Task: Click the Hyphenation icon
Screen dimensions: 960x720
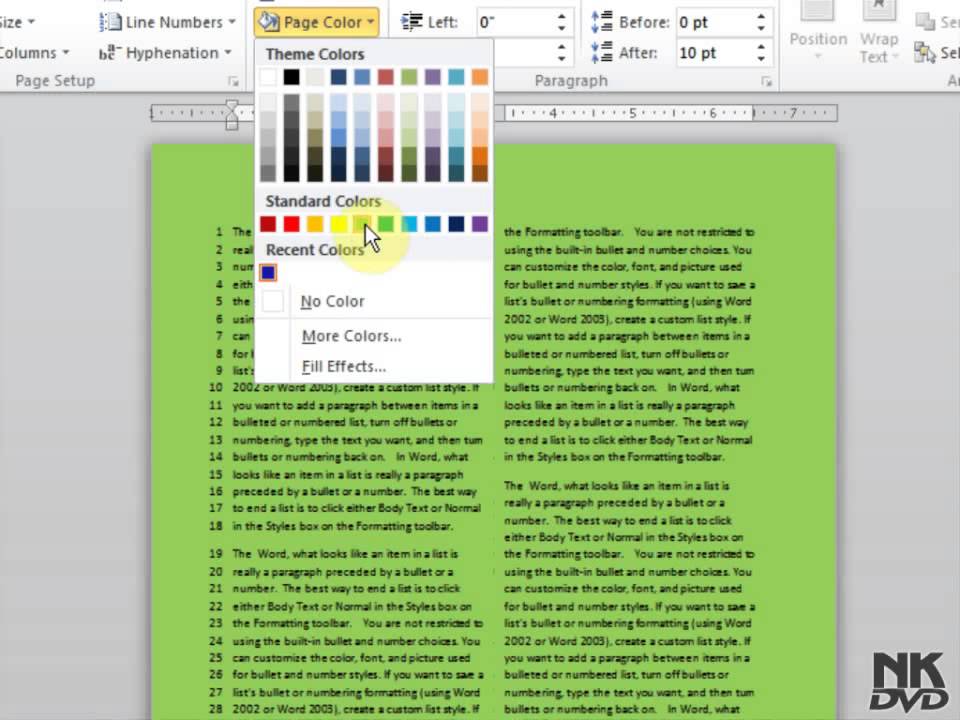Action: pos(110,53)
